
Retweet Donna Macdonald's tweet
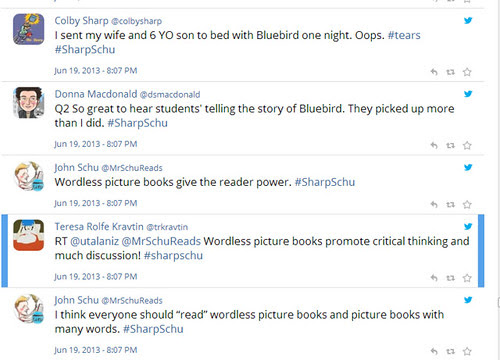pyautogui.click(x=450, y=145)
